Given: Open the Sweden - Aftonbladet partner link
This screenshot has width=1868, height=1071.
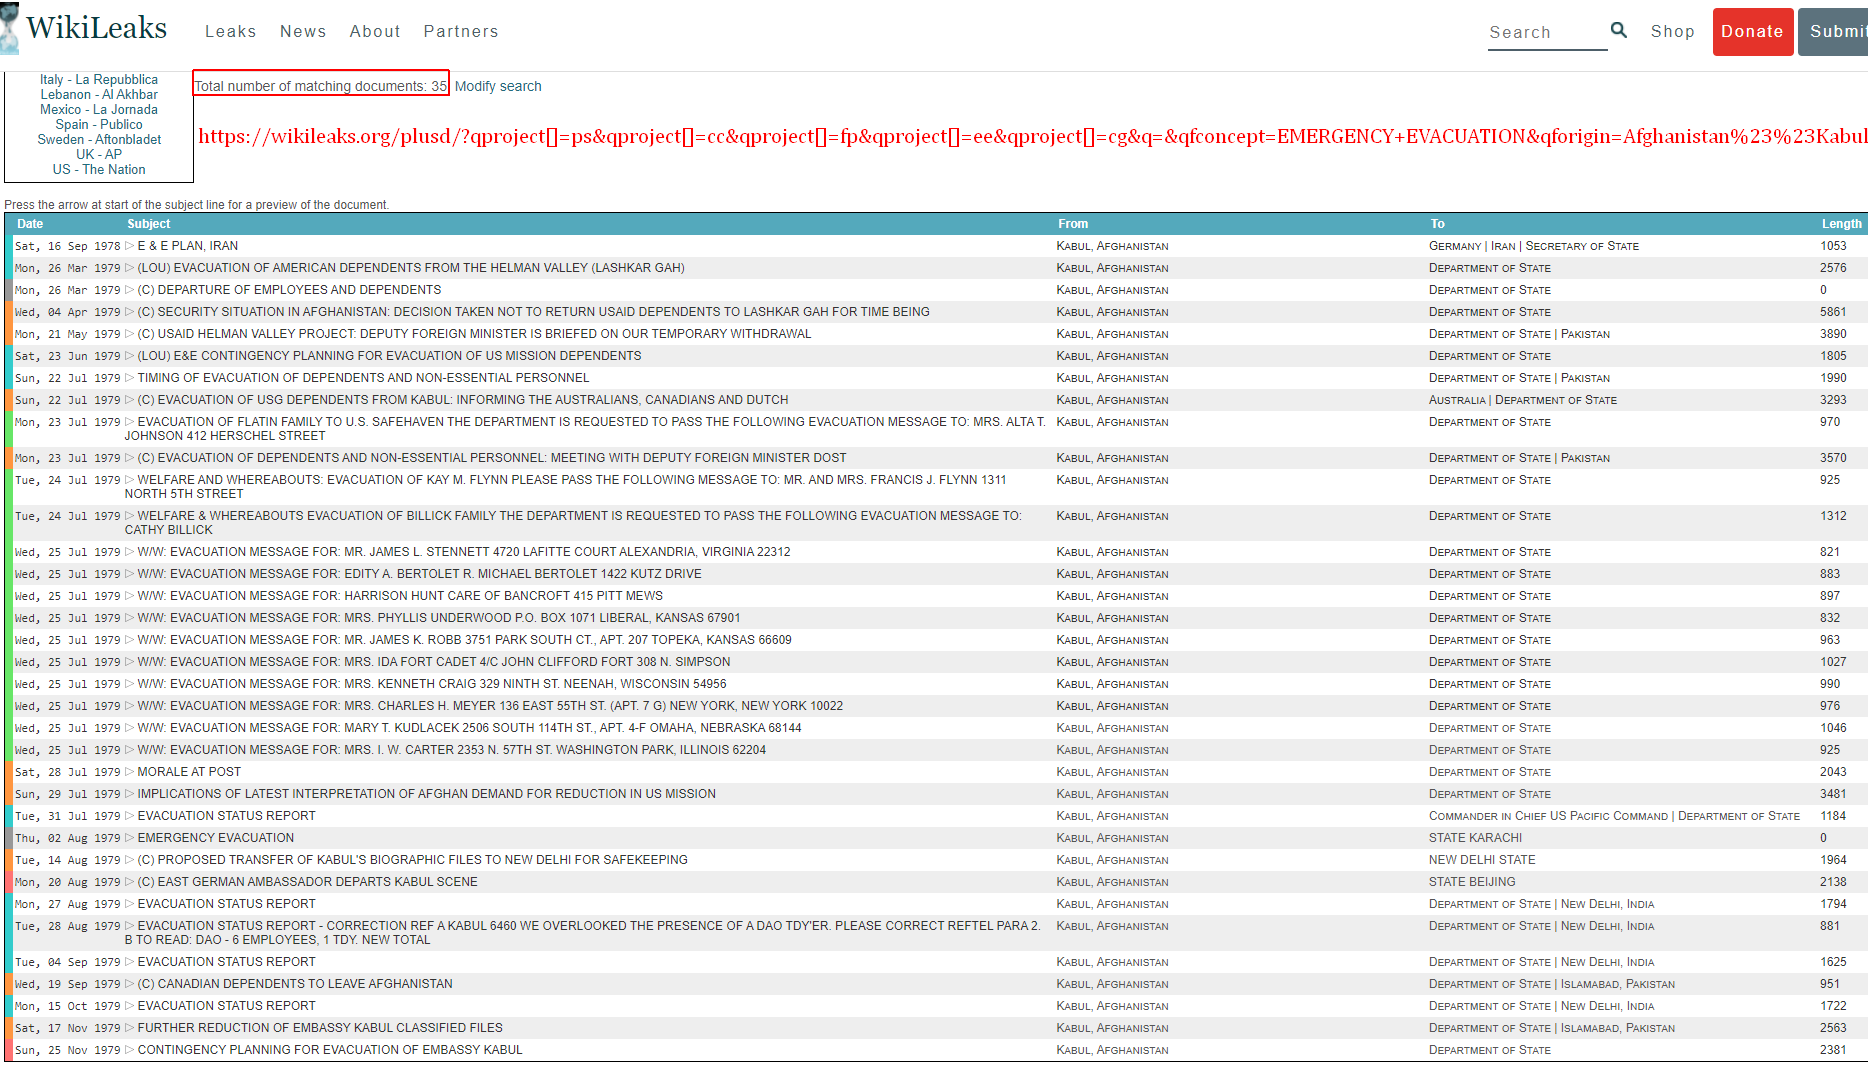Looking at the screenshot, I should click(x=99, y=139).
